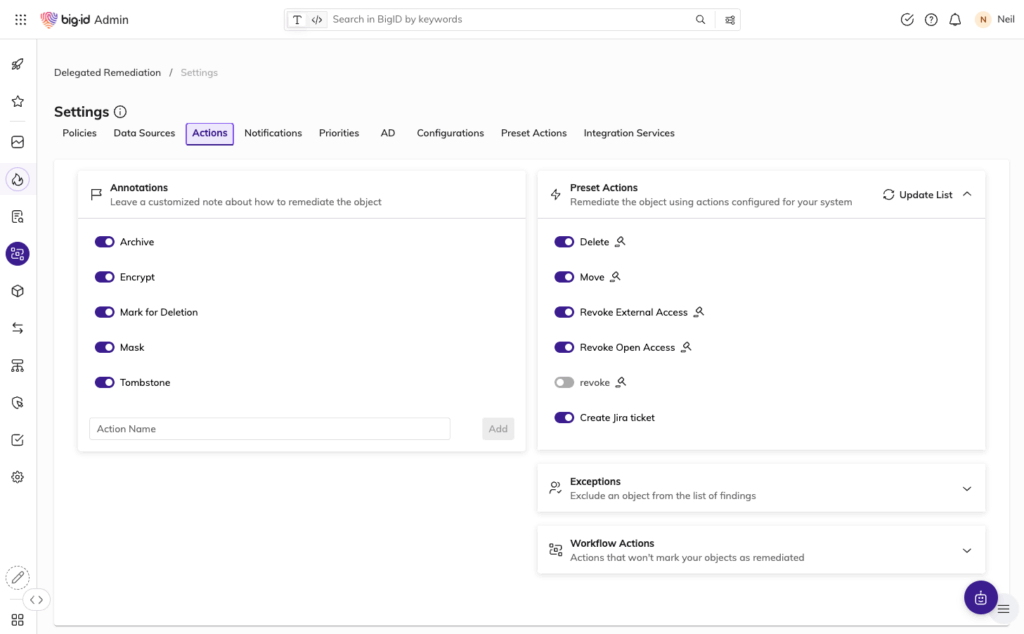The image size is (1024, 634).
Task: Click the rocket icon in left sidebar
Action: 17,65
